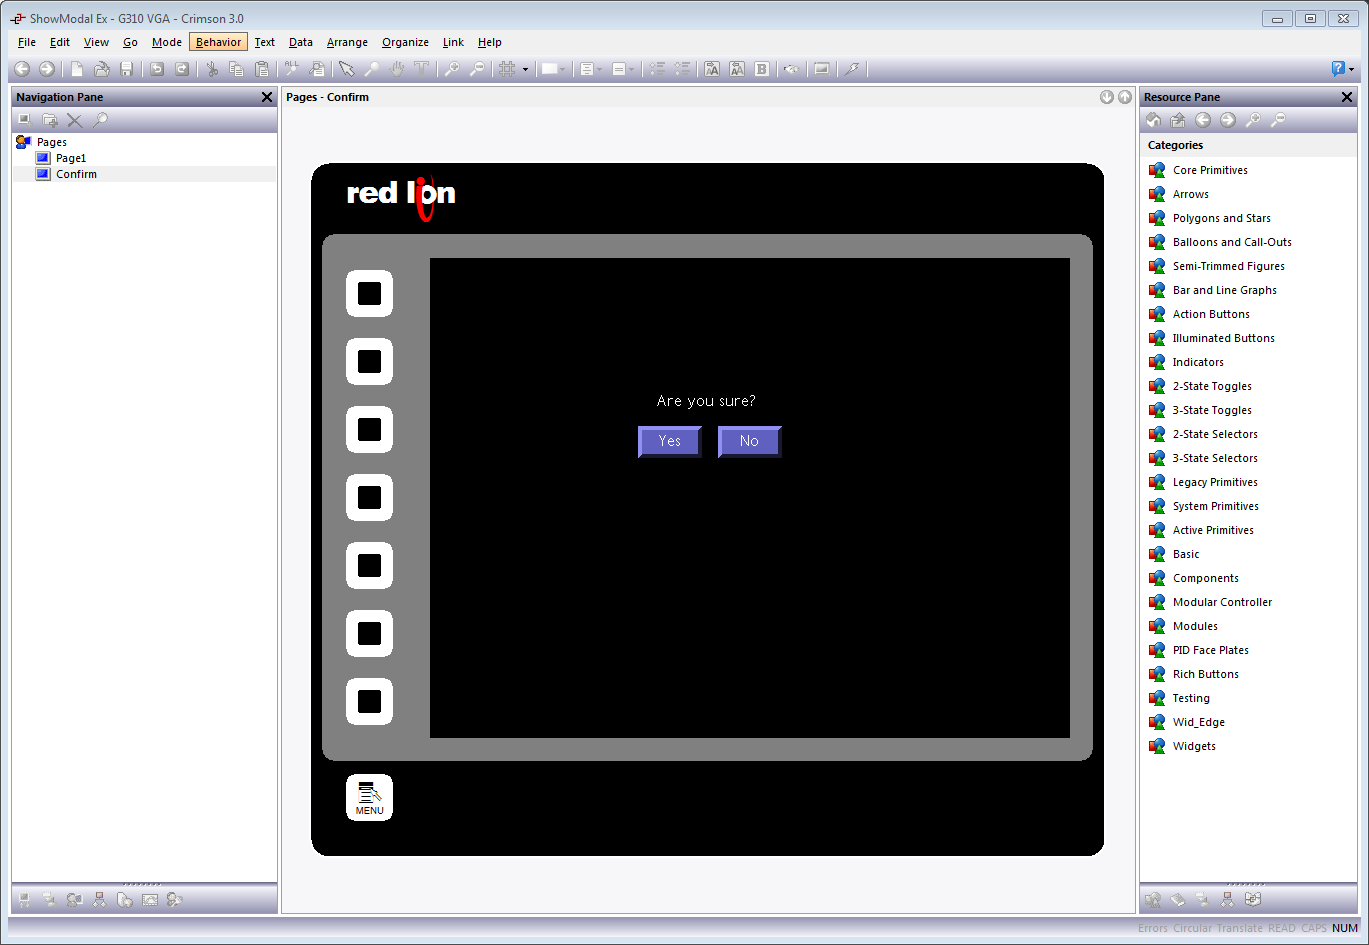Select the Text tool in toolbar
Viewport: 1369px width, 945px height.
(x=422, y=69)
